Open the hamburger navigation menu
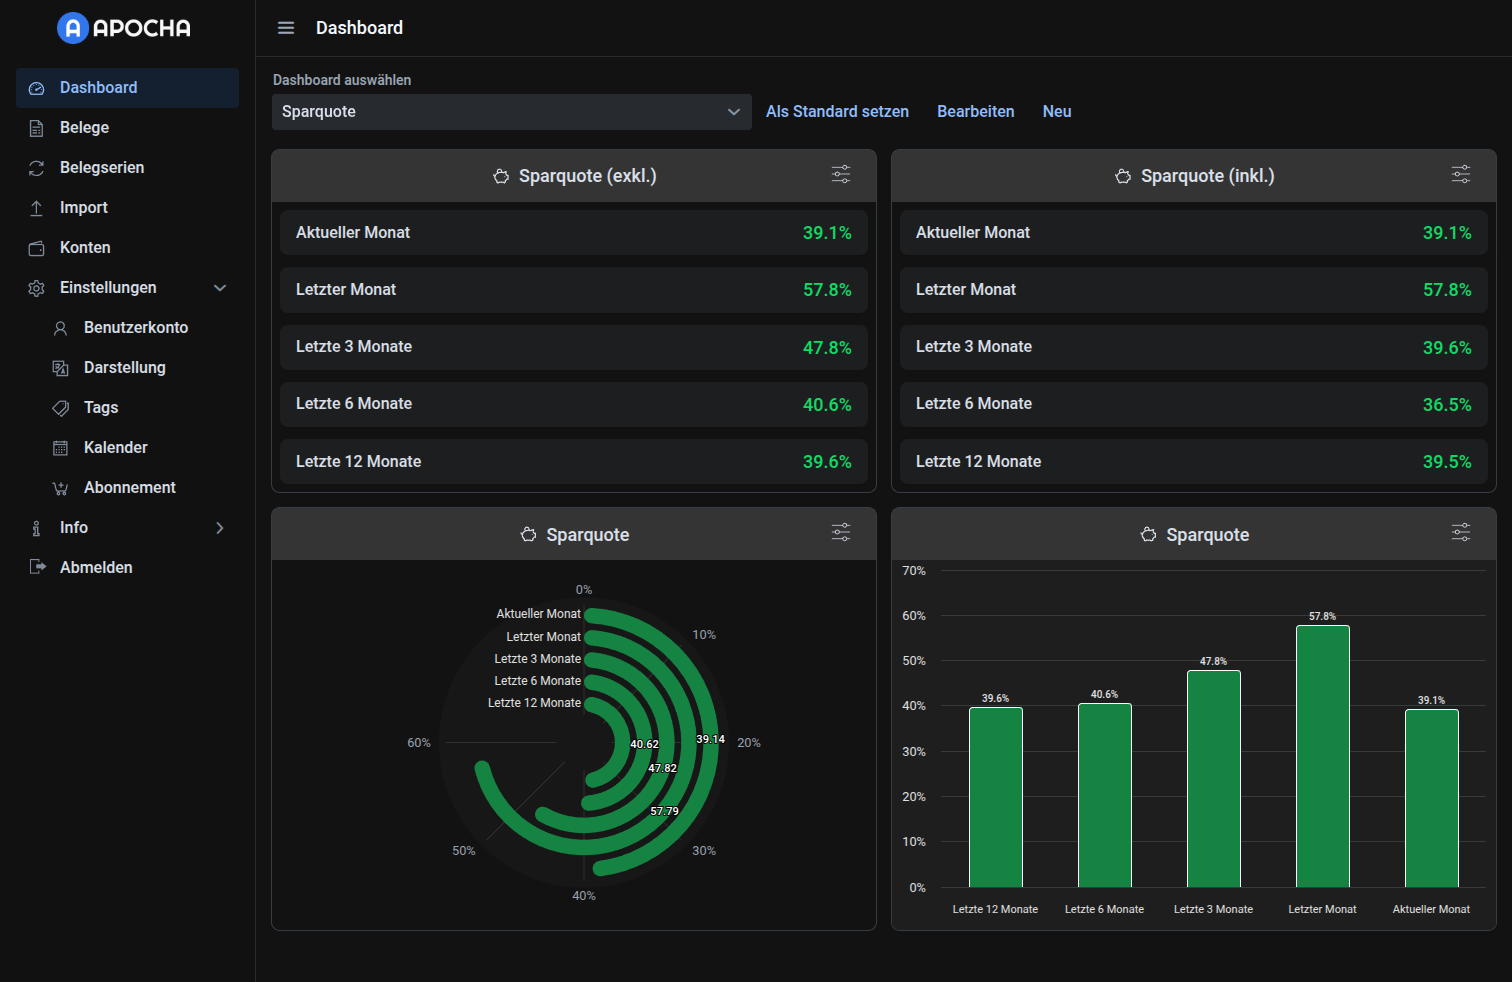1512x982 pixels. click(x=285, y=28)
